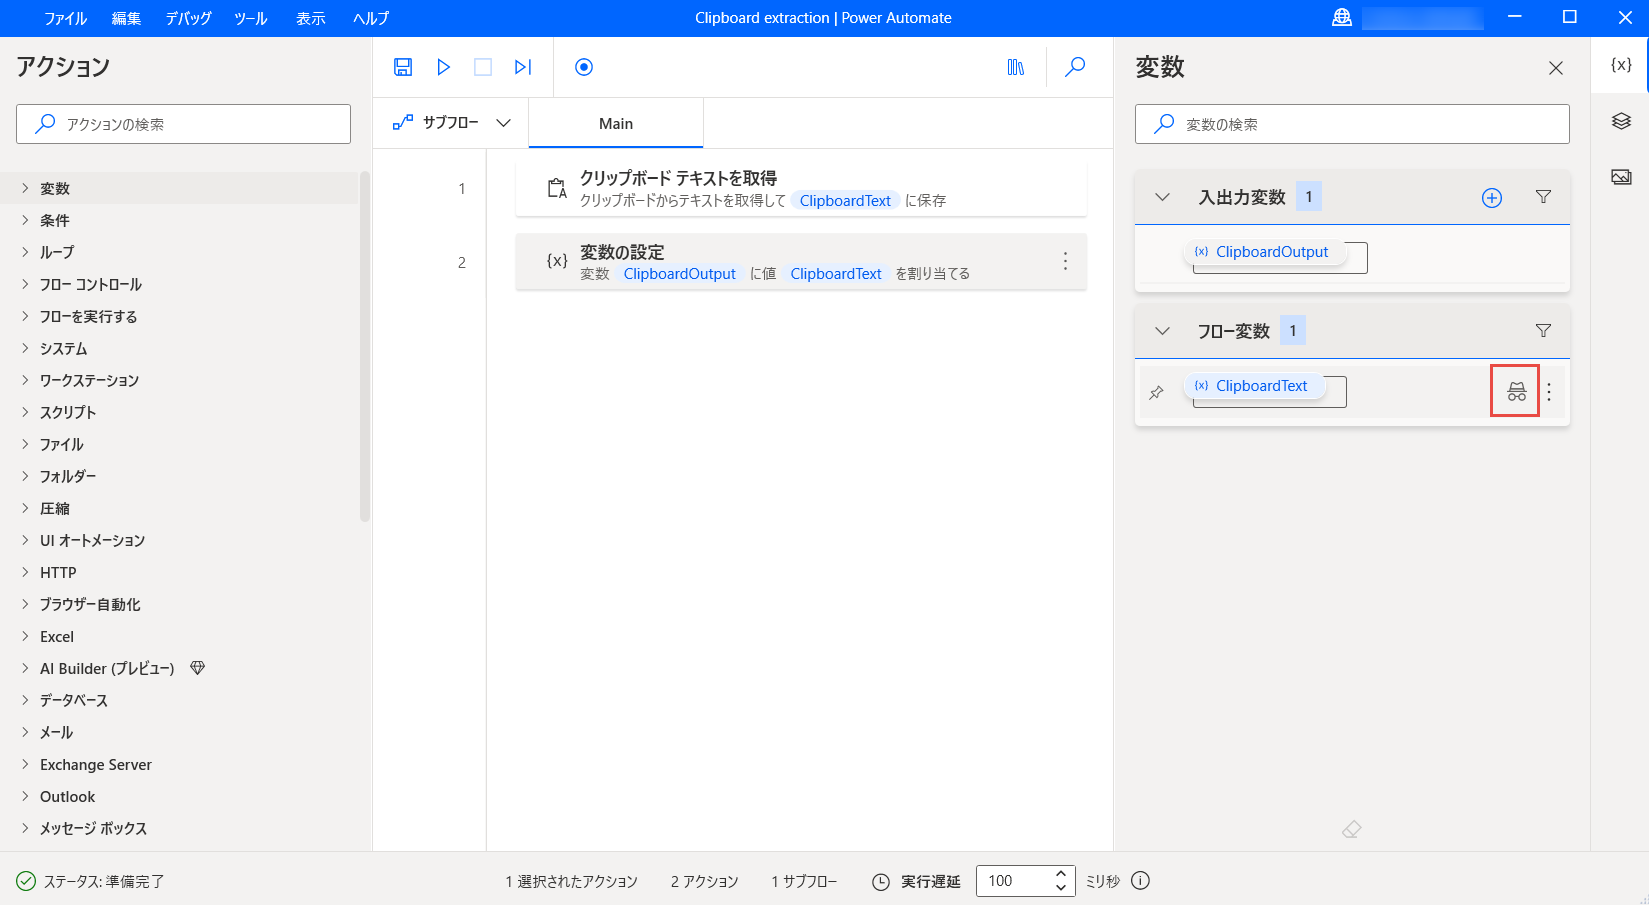Click the ClipboardOutput link in 変数の設定 action
This screenshot has height=905, width=1649.
pyautogui.click(x=679, y=273)
